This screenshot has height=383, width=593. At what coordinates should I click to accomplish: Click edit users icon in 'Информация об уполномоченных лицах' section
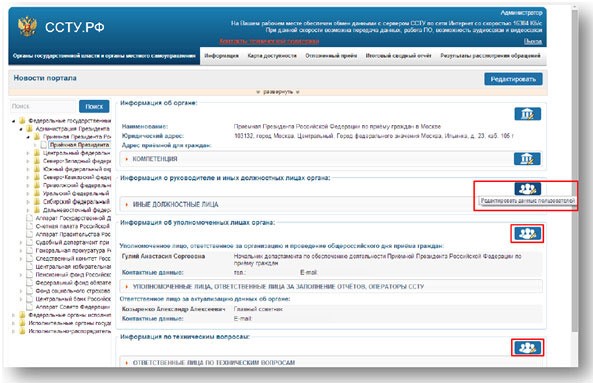(x=528, y=234)
